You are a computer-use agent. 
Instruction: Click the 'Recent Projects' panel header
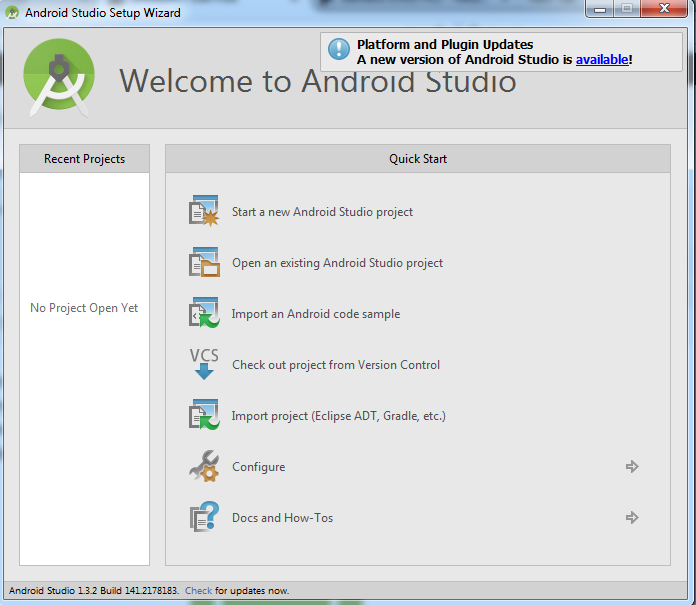pyautogui.click(x=84, y=158)
